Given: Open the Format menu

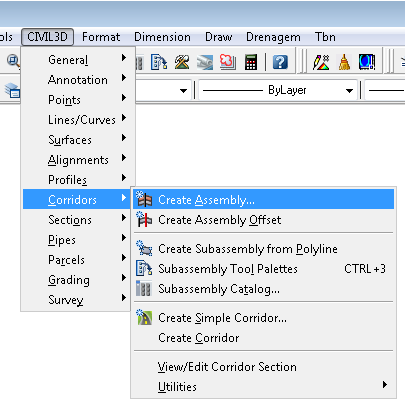Looking at the screenshot, I should point(101,37).
